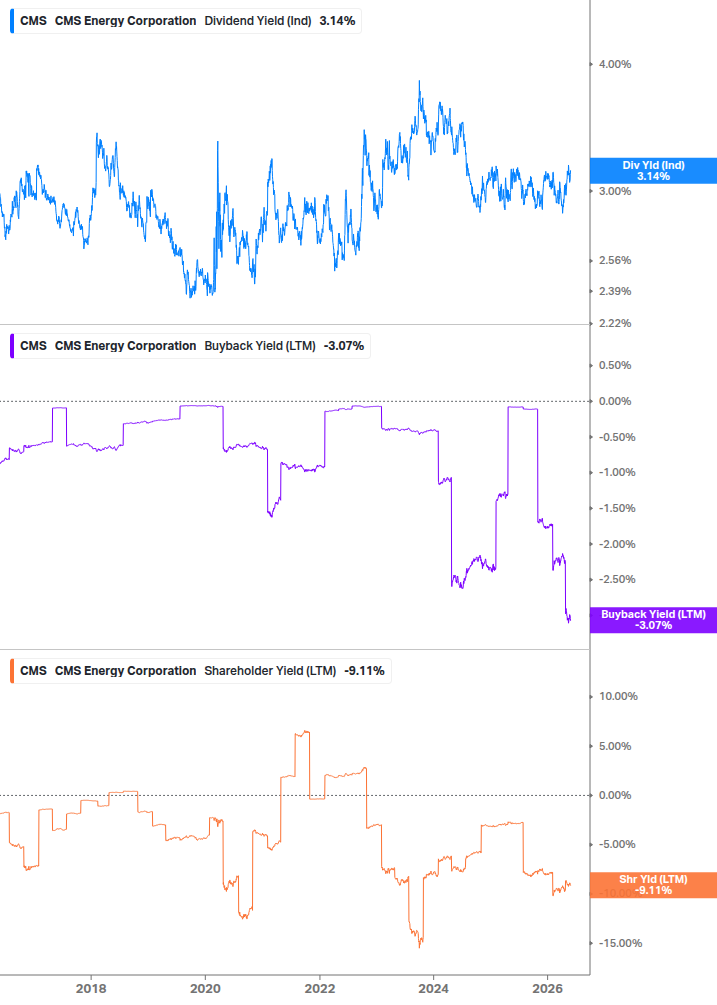Click the 10.00% shareholder yield axis label
The image size is (717, 1005).
[x=618, y=696]
